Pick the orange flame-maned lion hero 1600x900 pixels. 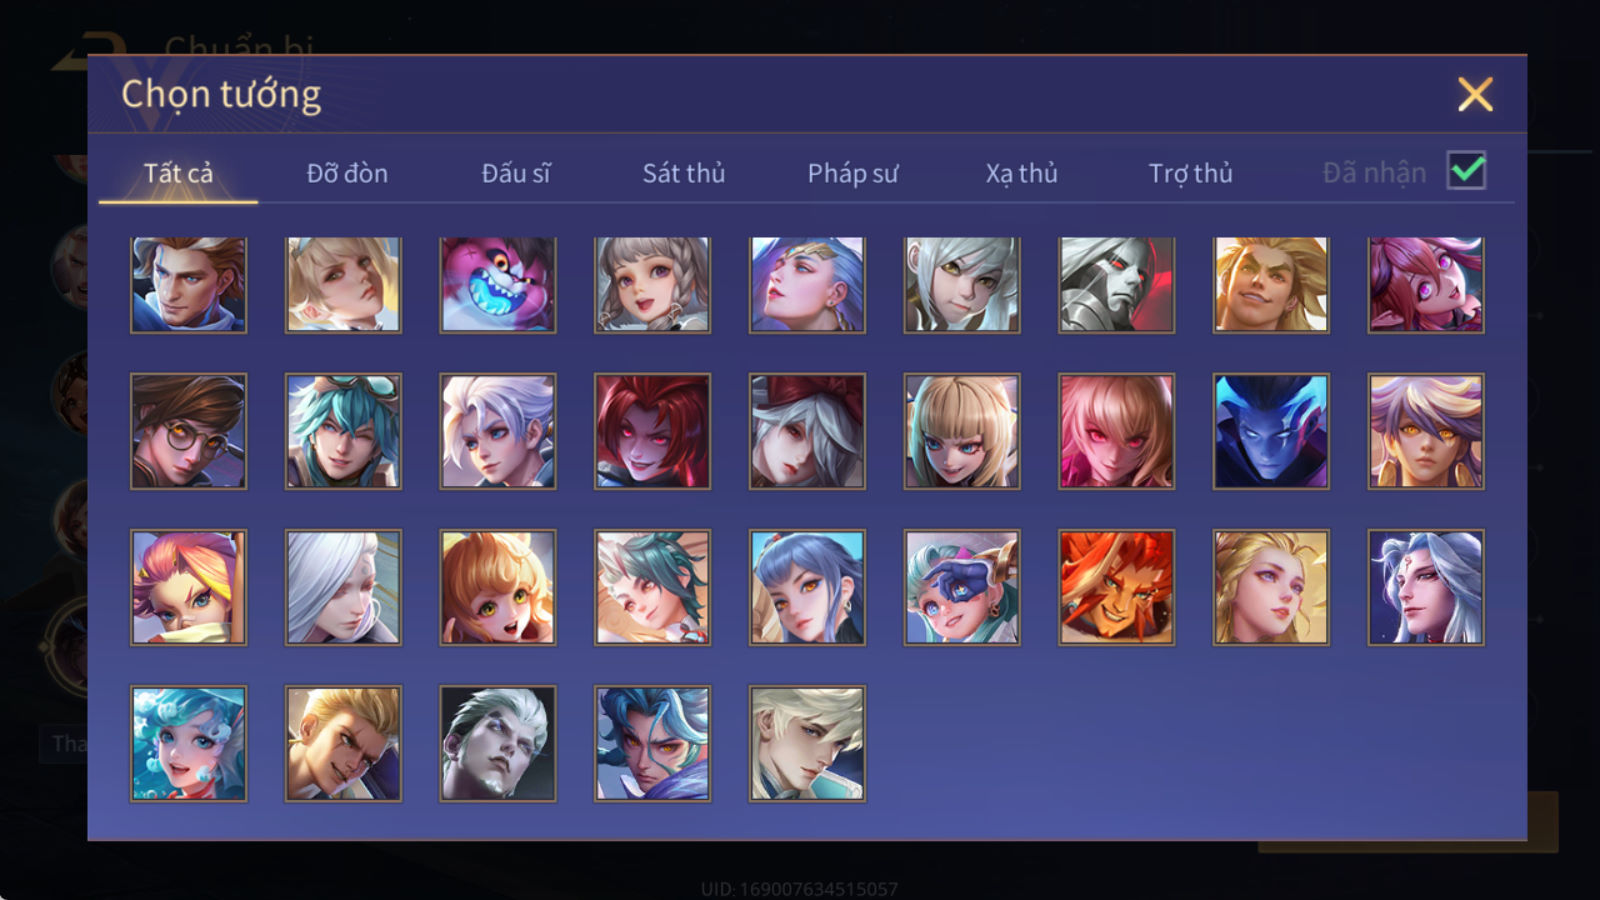[x=1116, y=587]
